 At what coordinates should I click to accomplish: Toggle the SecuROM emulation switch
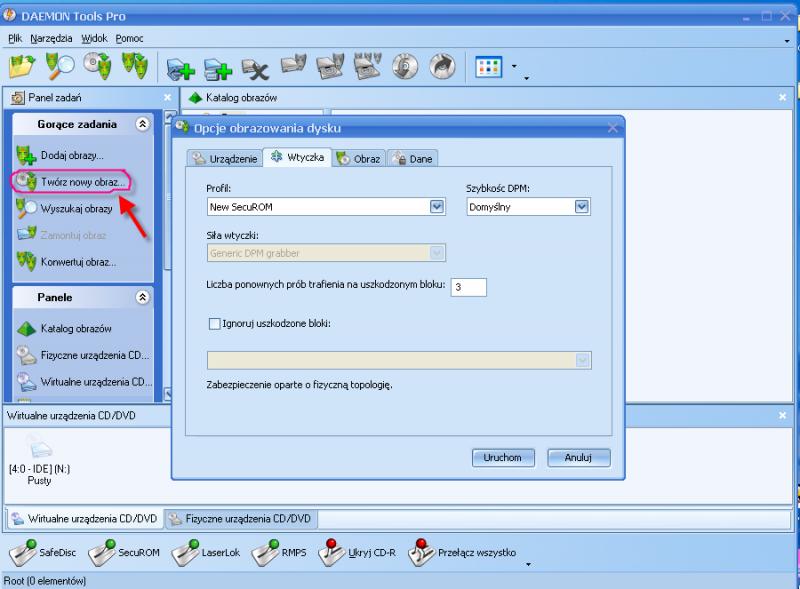(x=124, y=553)
